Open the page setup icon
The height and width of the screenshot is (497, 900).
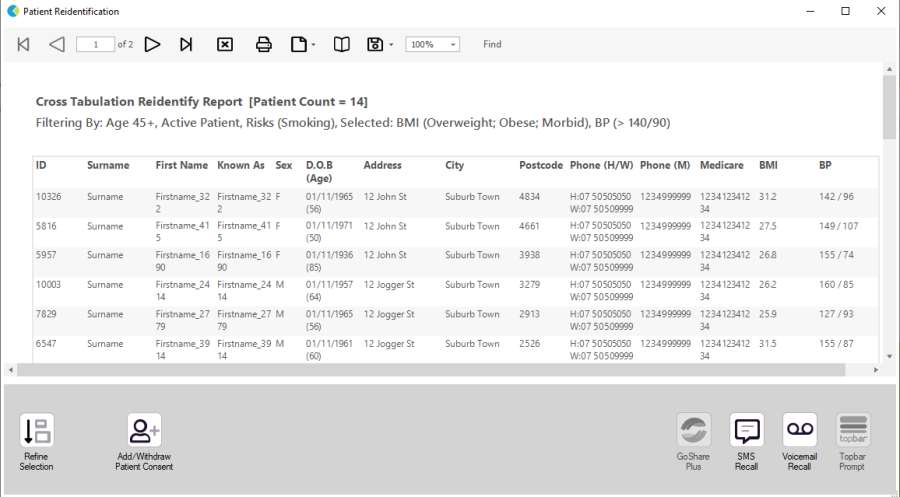(299, 44)
